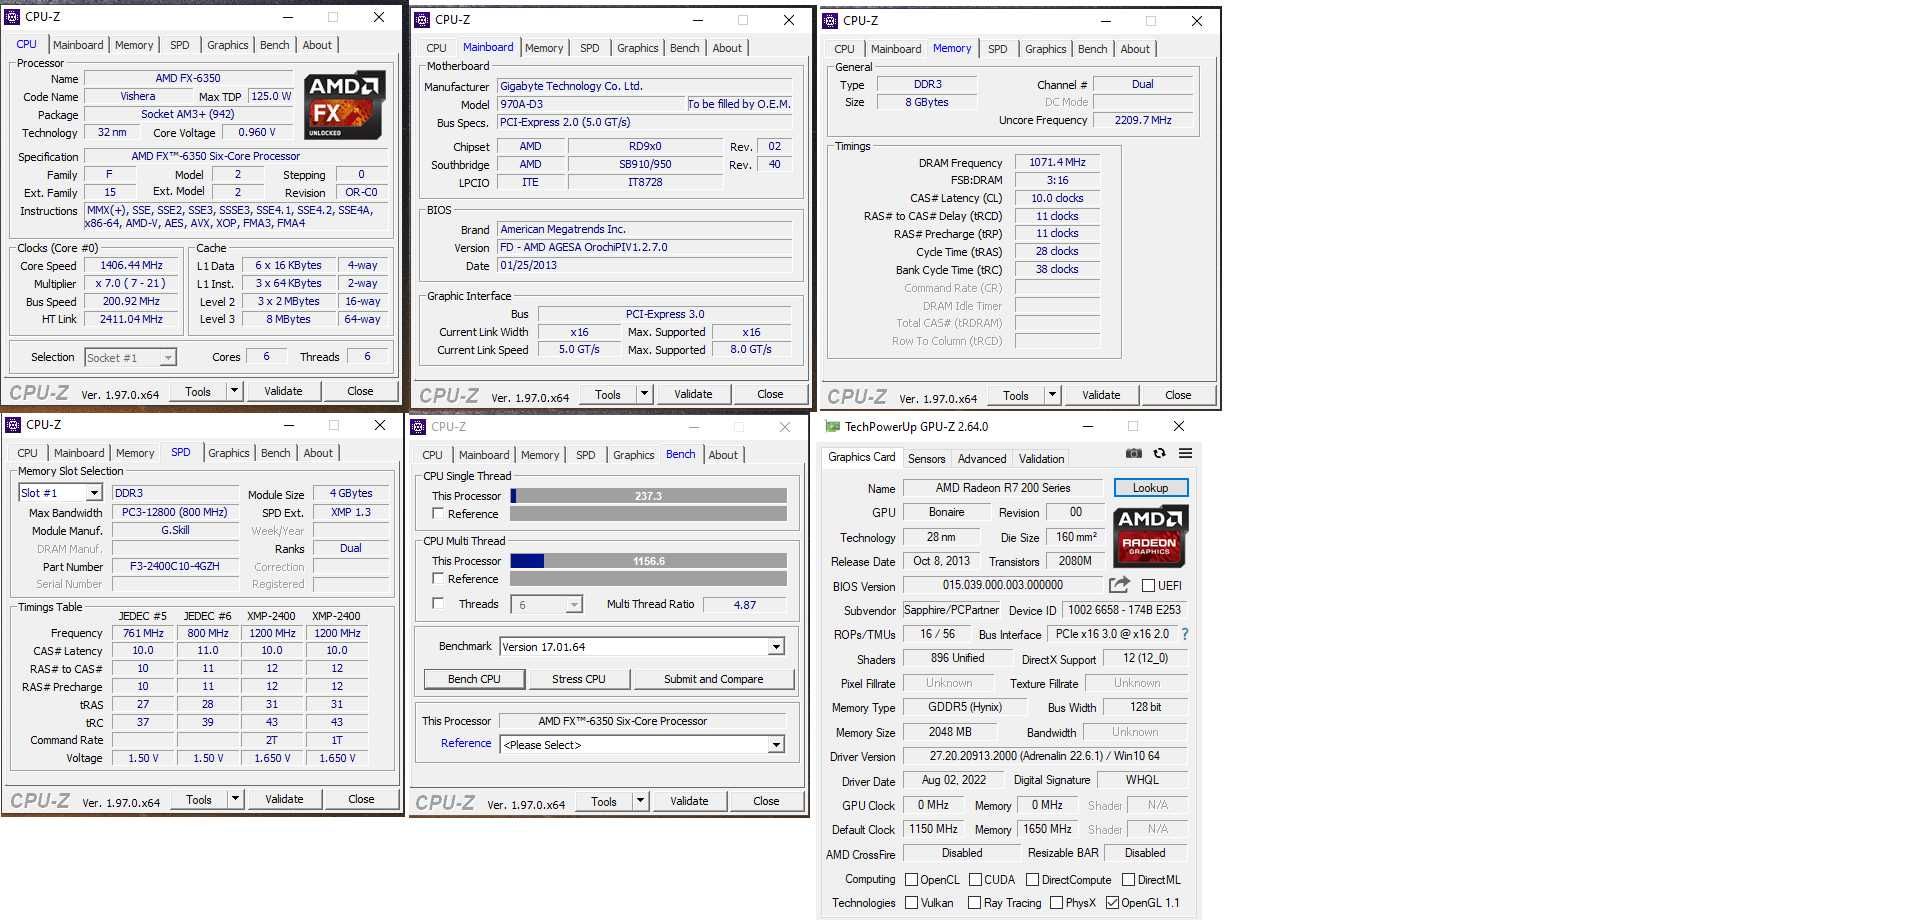Click the BIOS export arrow icon in GPU-Z
The height and width of the screenshot is (920, 1914).
click(x=1119, y=585)
